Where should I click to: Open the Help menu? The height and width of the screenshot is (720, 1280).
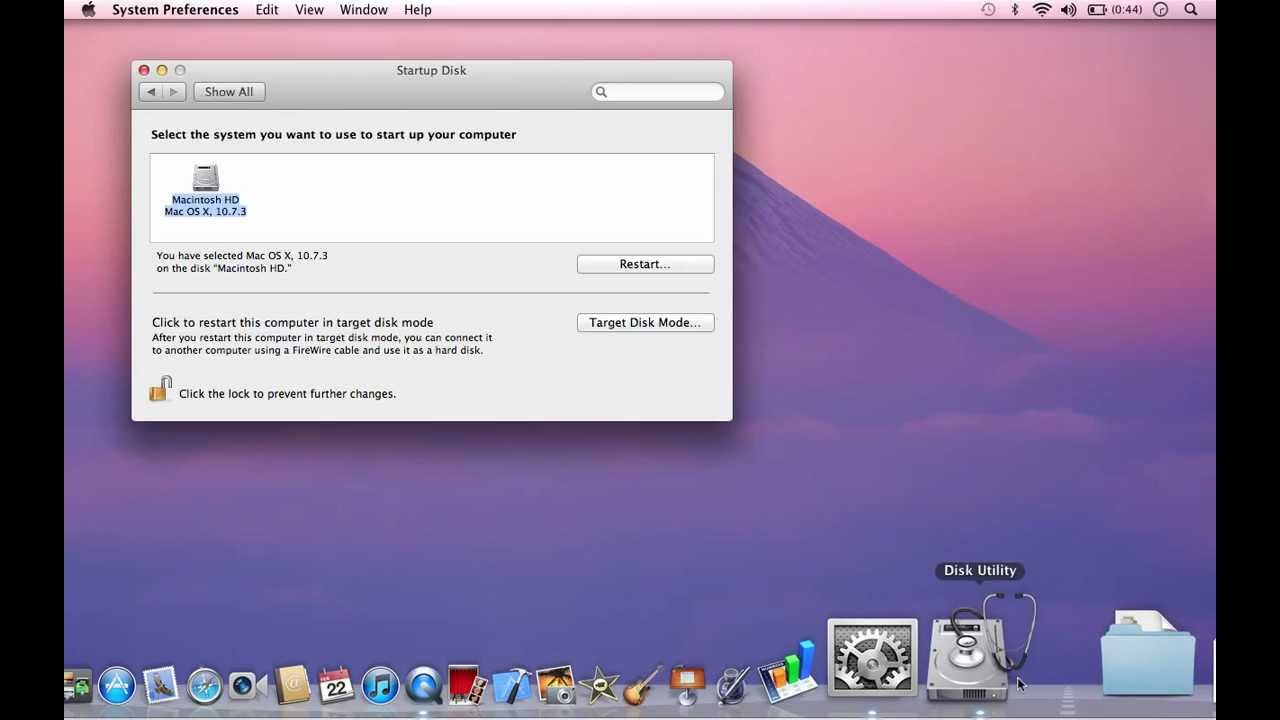[418, 9]
